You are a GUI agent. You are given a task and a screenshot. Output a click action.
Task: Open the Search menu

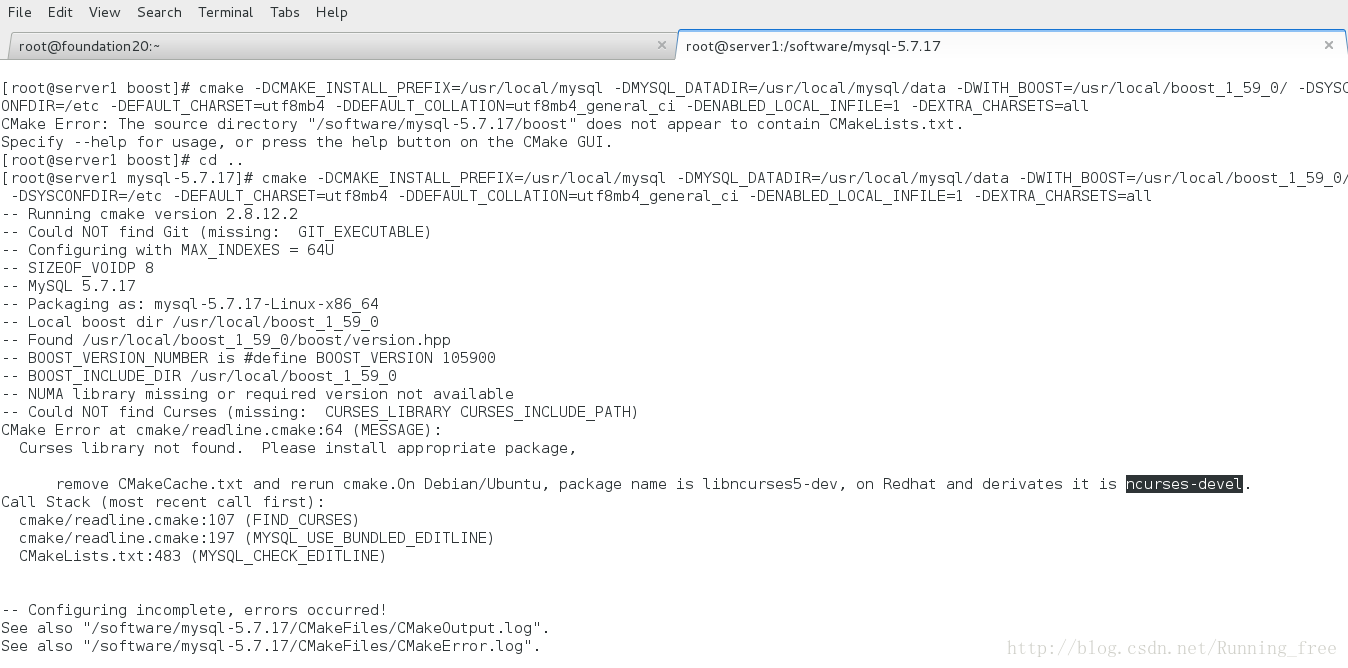[x=159, y=12]
